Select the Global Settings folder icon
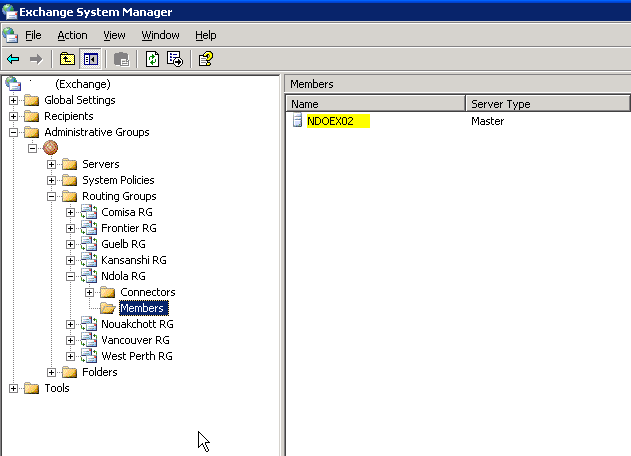 pyautogui.click(x=31, y=100)
